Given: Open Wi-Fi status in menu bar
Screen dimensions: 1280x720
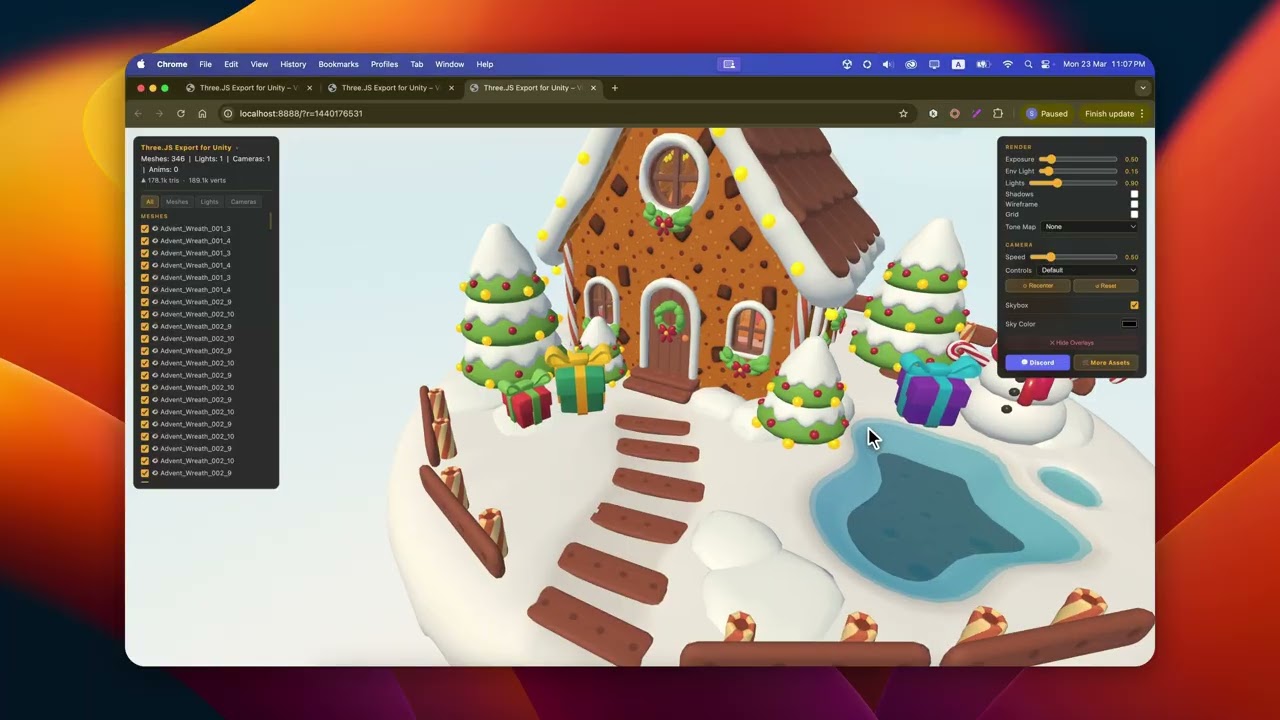Looking at the screenshot, I should 1007,64.
